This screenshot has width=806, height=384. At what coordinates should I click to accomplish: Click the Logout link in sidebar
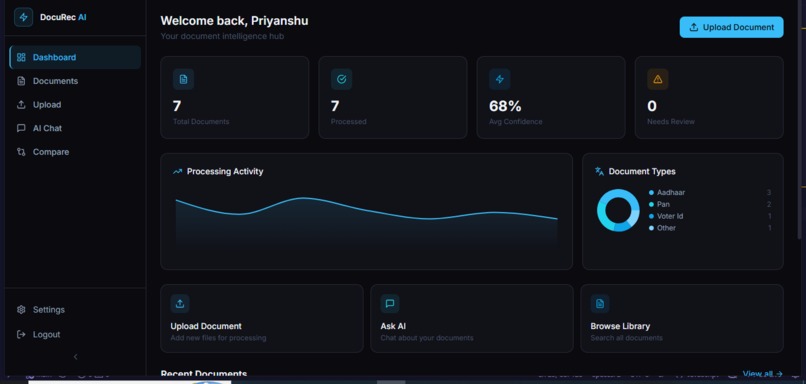tap(75, 334)
